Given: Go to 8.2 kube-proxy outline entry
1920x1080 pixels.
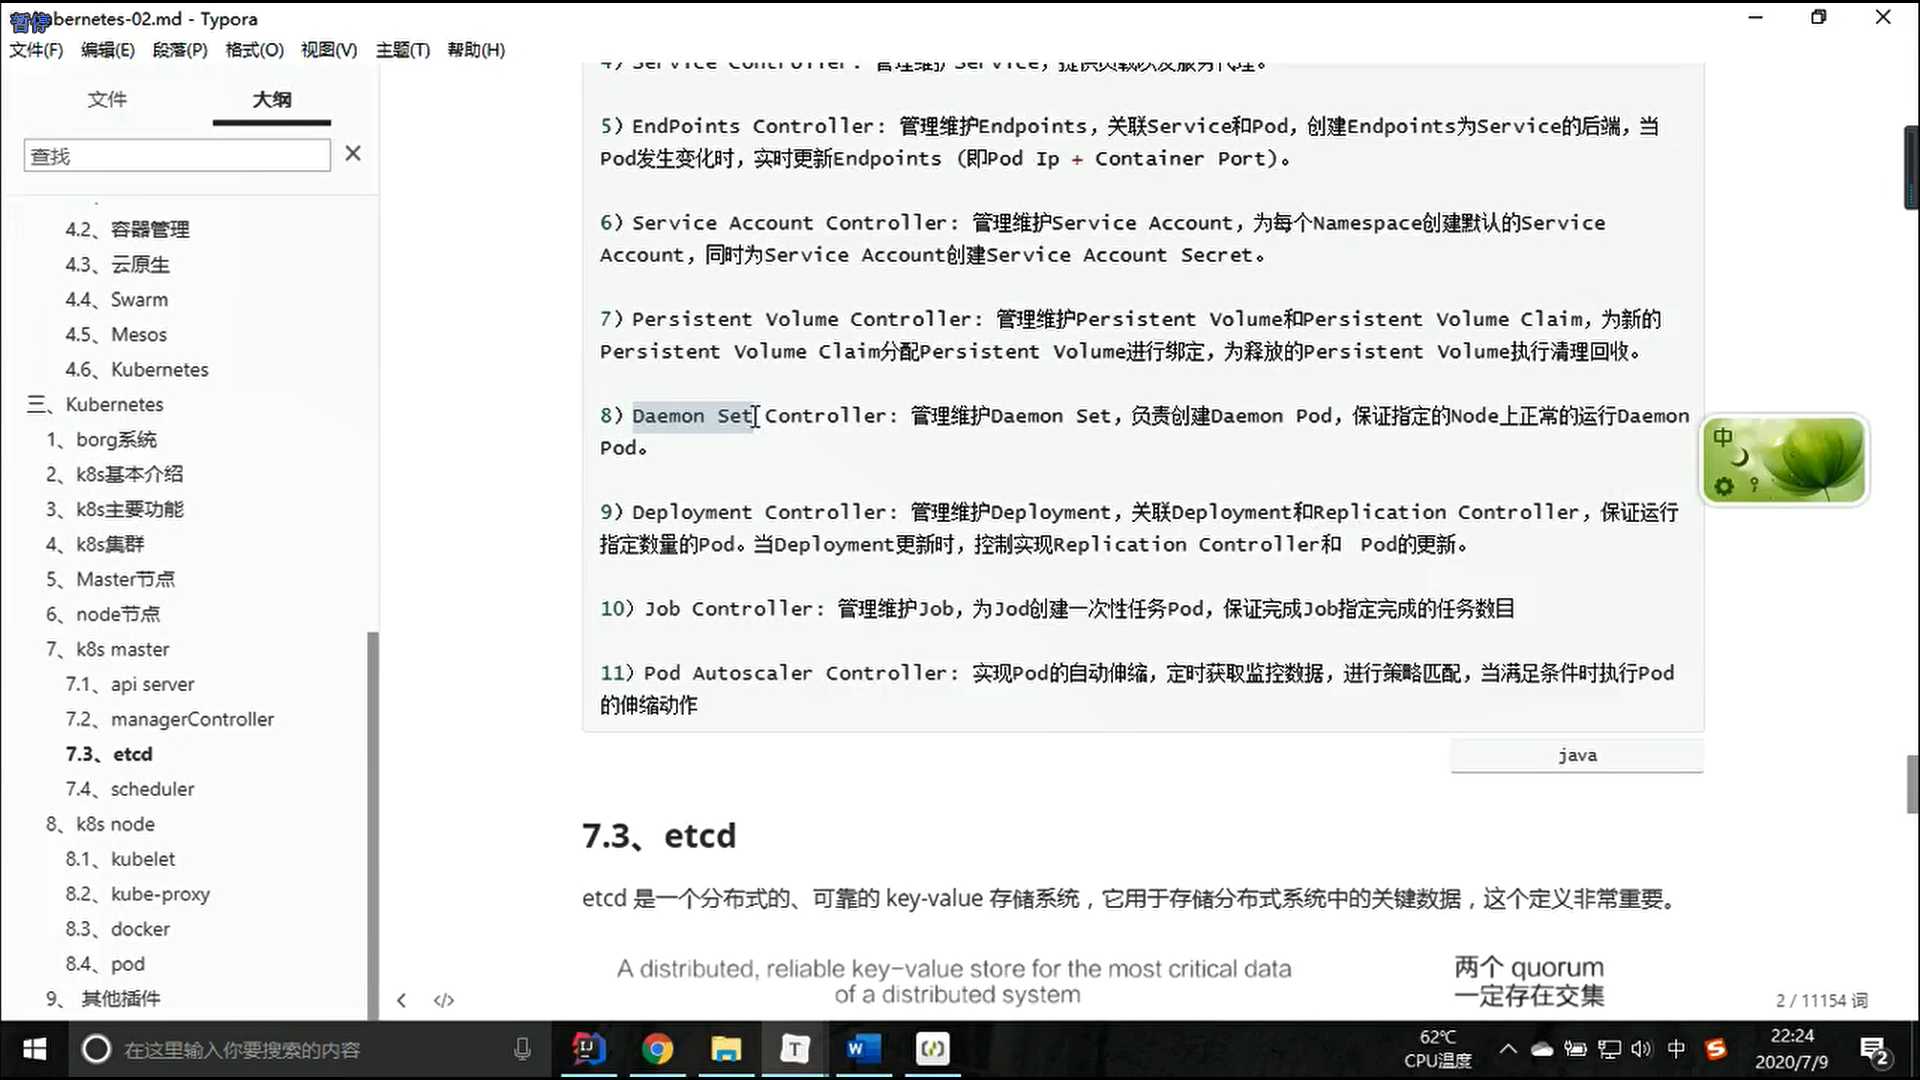Looking at the screenshot, I should coord(160,894).
